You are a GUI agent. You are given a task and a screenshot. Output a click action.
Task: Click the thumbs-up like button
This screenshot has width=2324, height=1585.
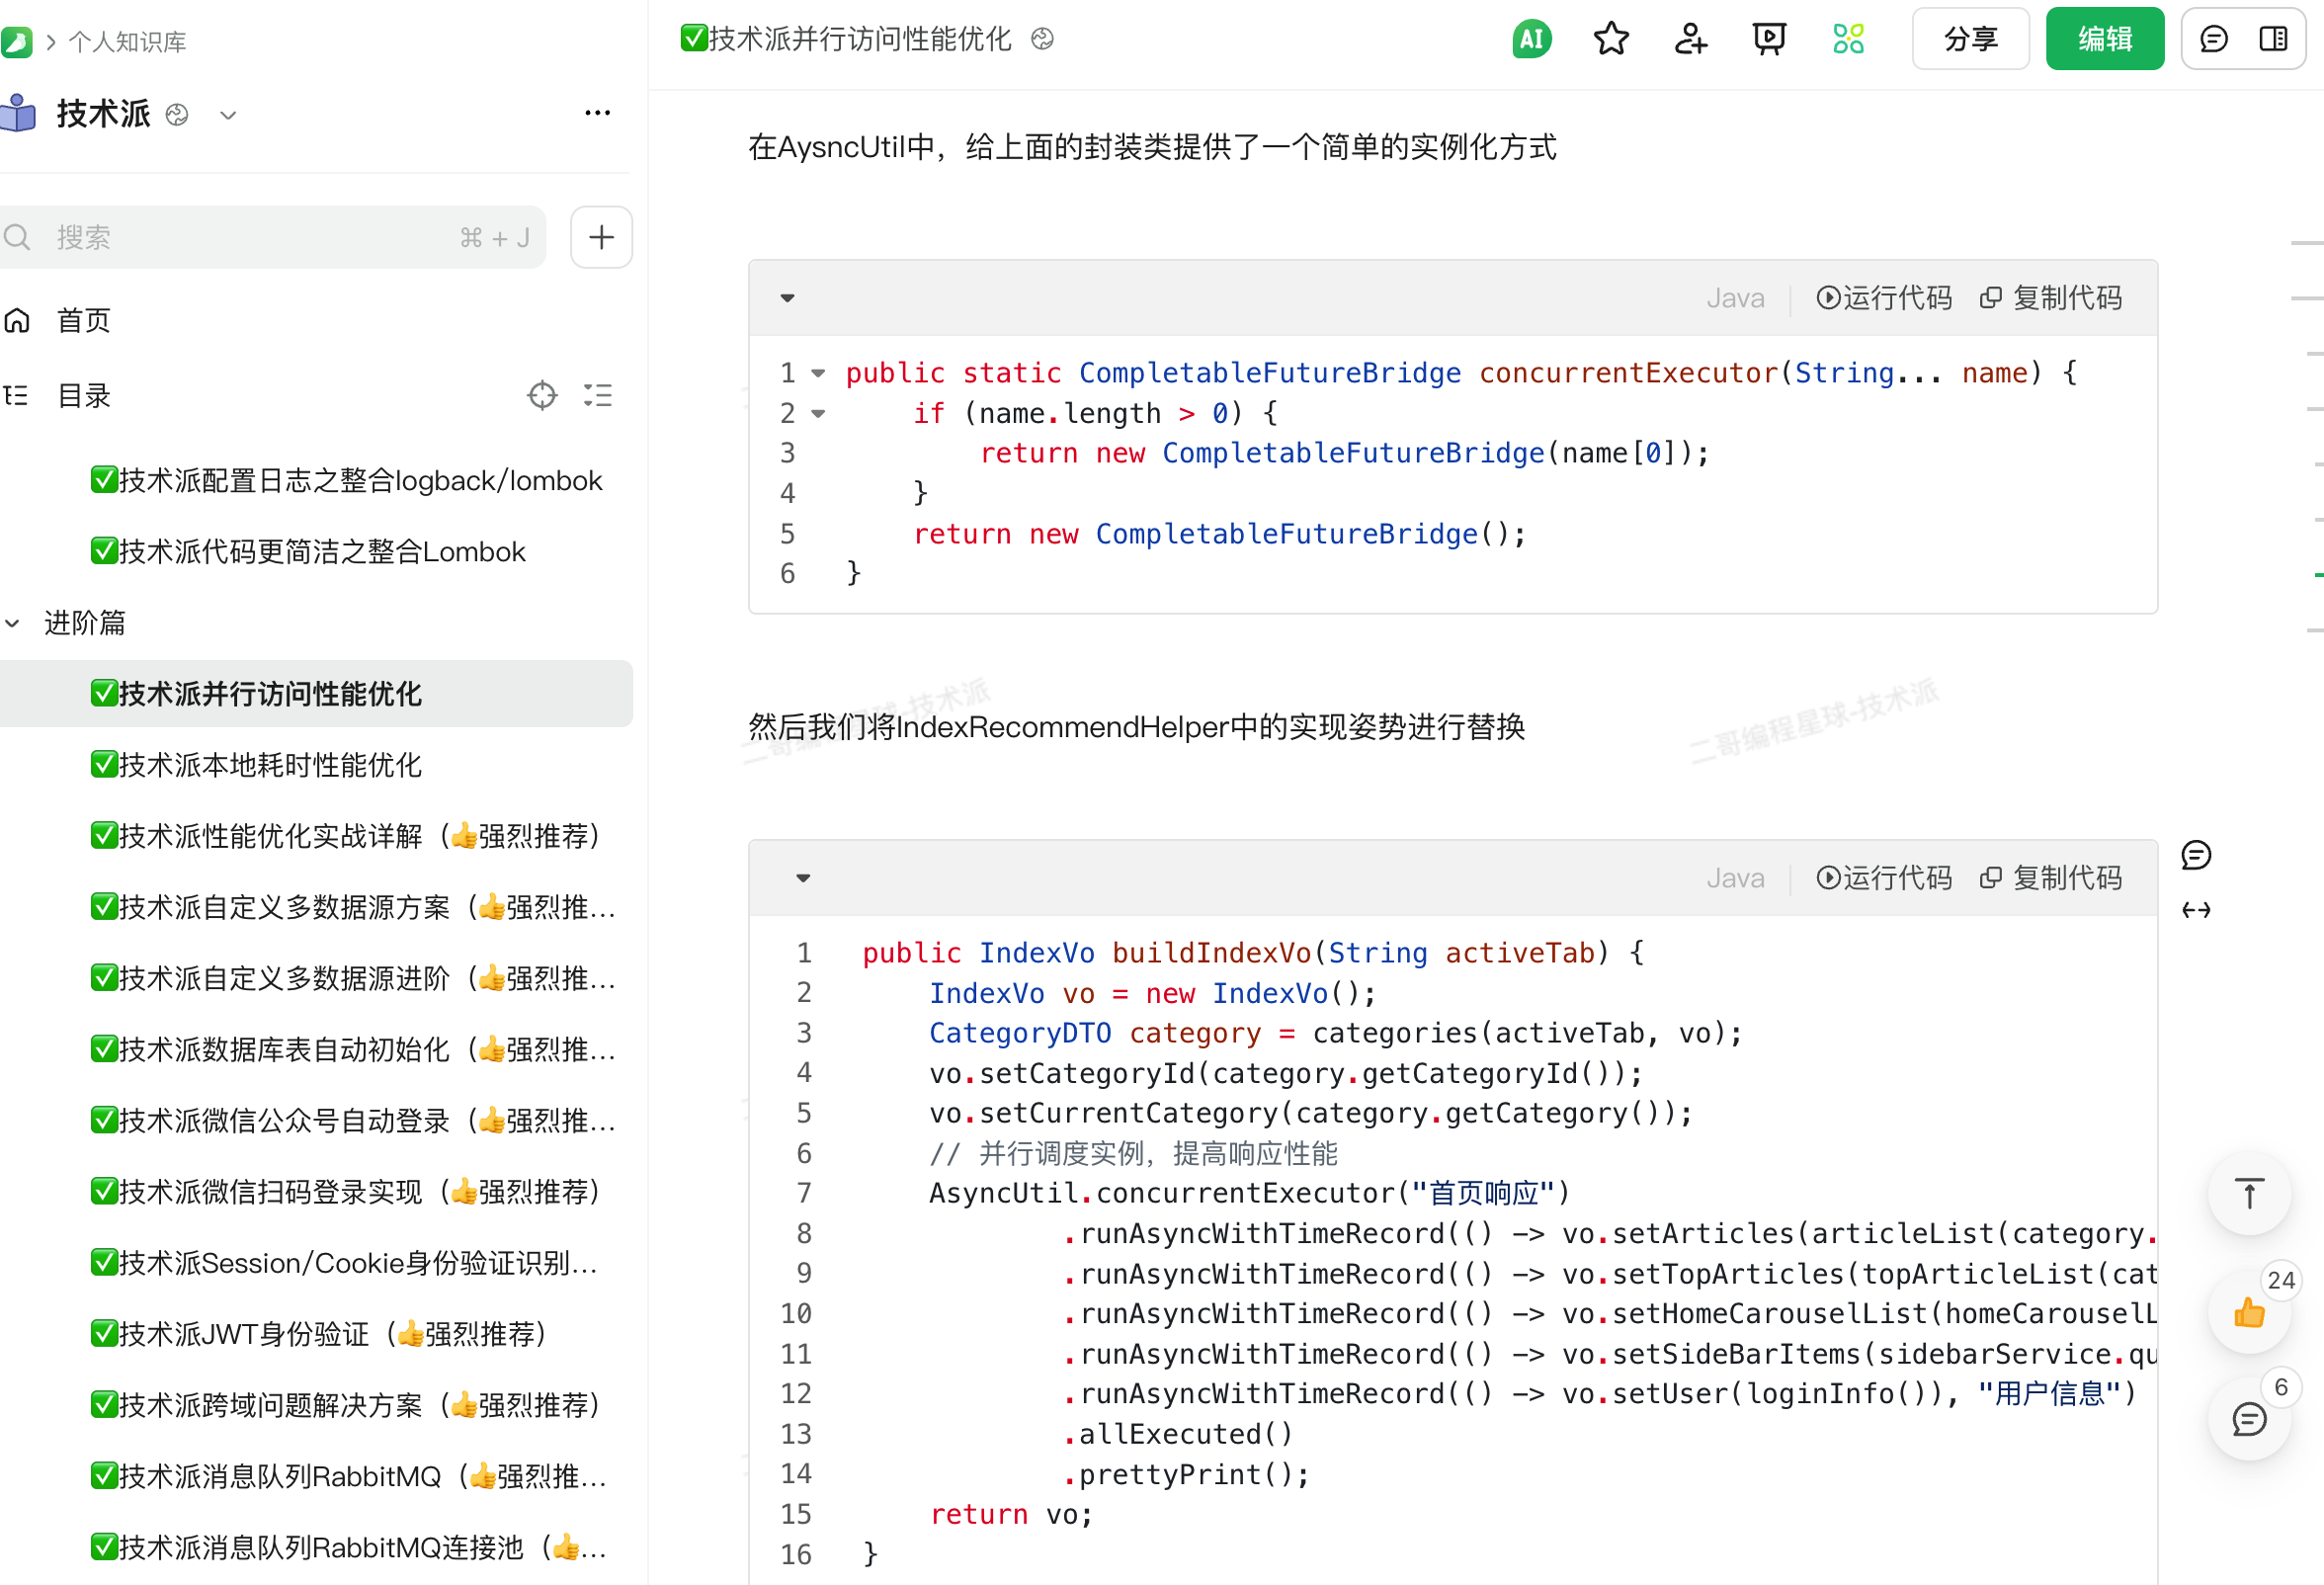(x=2249, y=1312)
